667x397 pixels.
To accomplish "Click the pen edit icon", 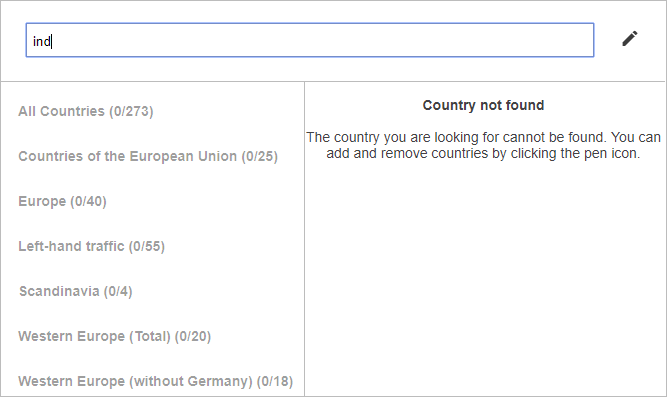I will pyautogui.click(x=630, y=38).
